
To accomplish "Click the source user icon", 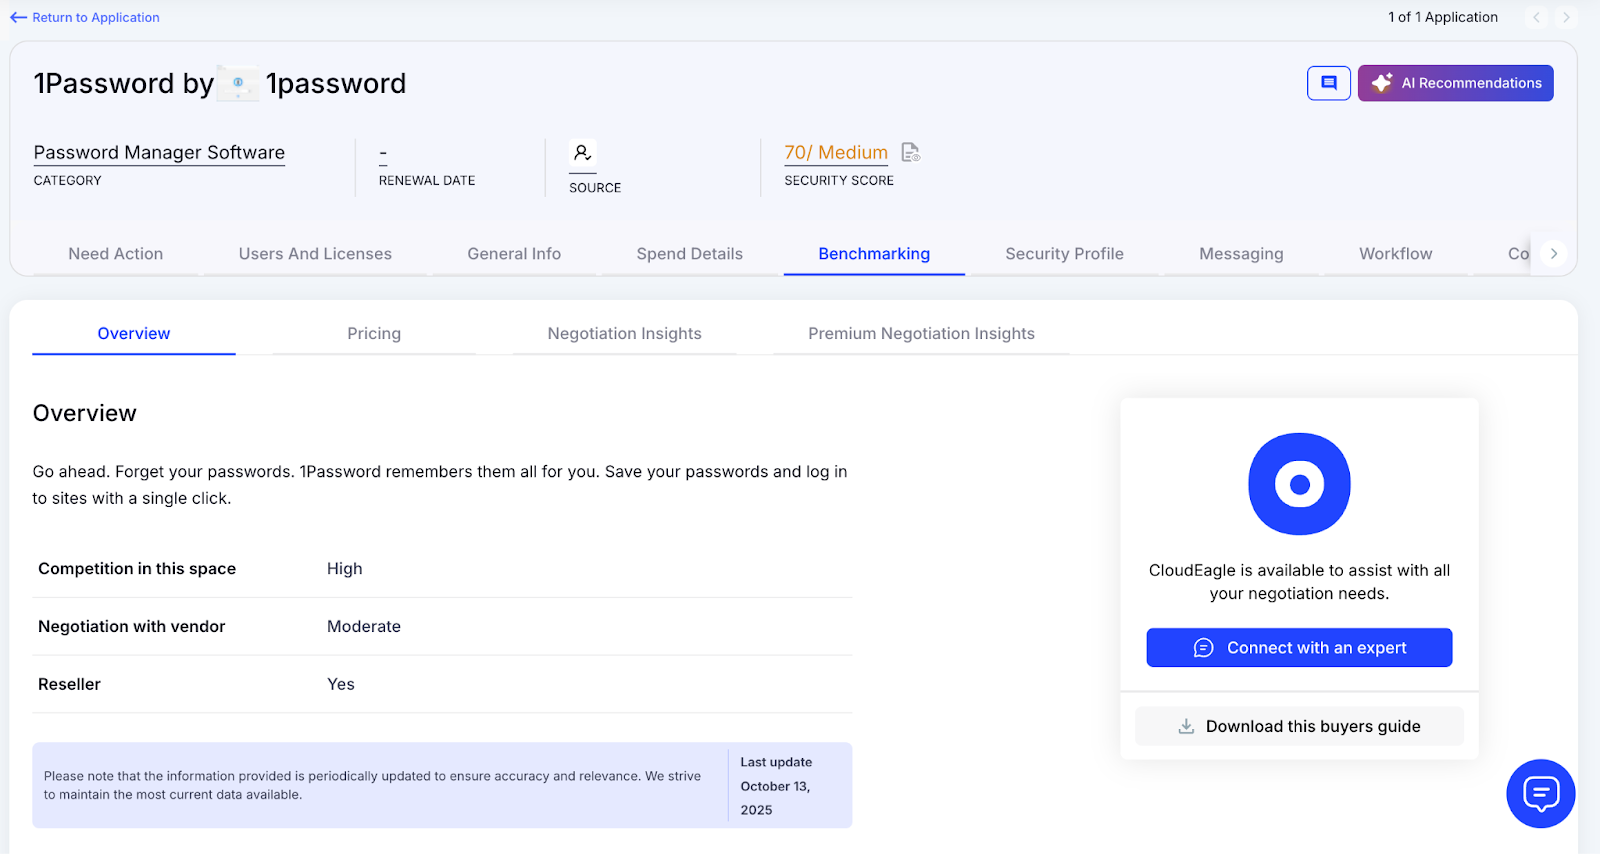I will (x=583, y=153).
